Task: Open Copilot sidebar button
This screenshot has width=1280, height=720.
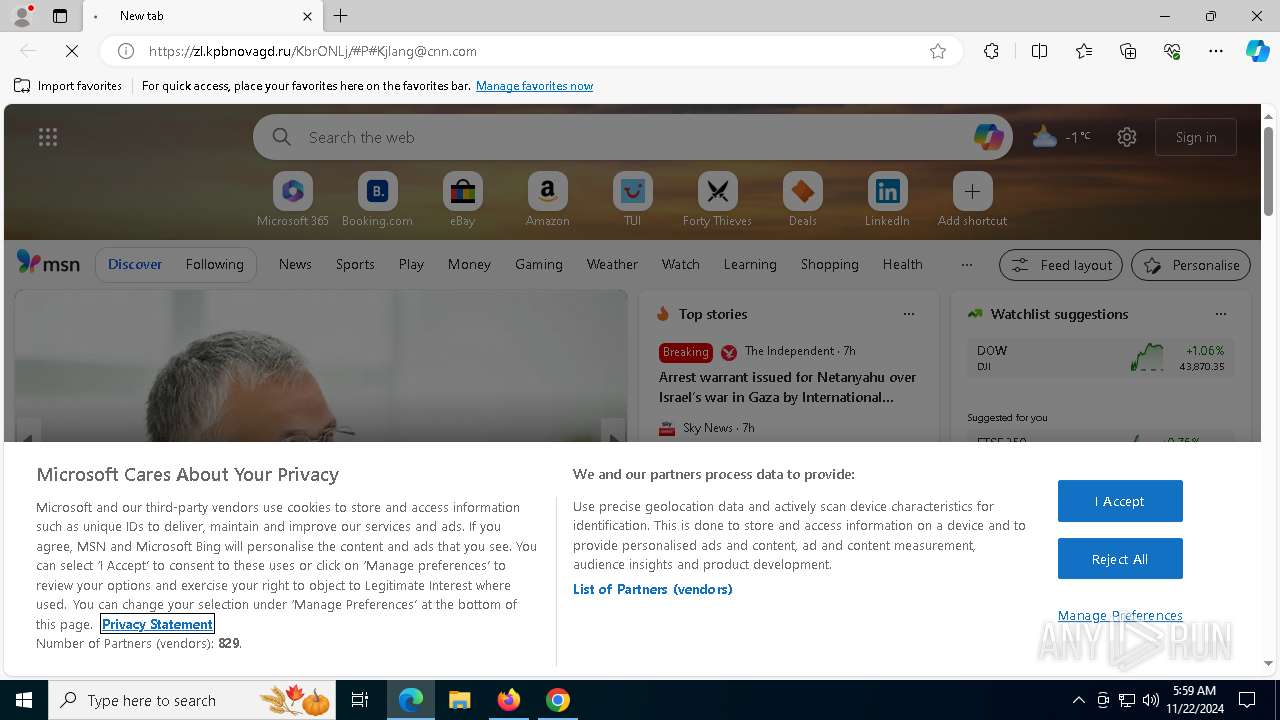Action: [x=1257, y=51]
